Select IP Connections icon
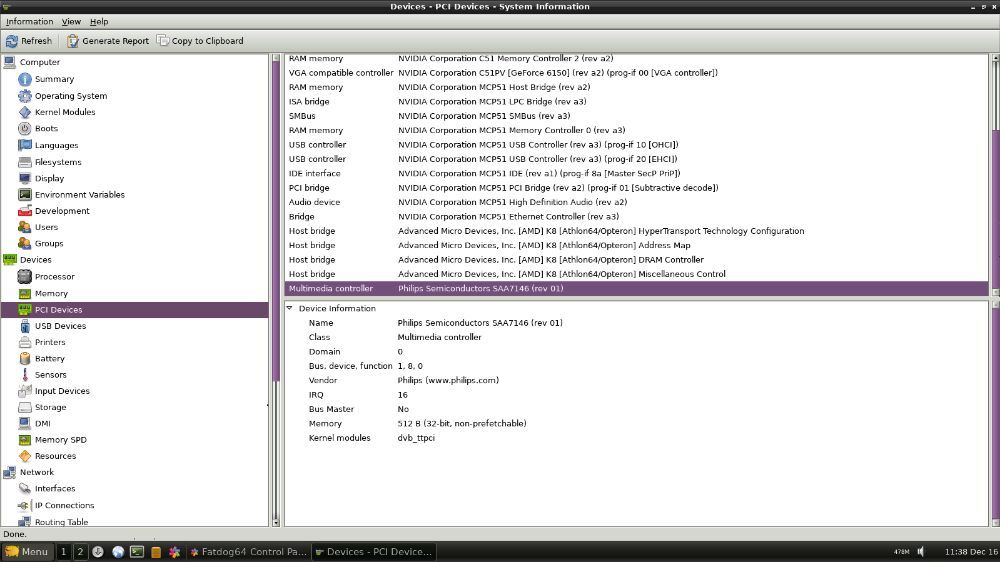The height and width of the screenshot is (562, 1000). (25, 505)
